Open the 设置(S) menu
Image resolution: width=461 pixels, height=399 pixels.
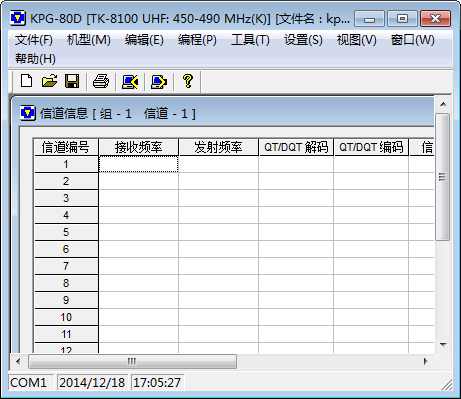[303, 40]
